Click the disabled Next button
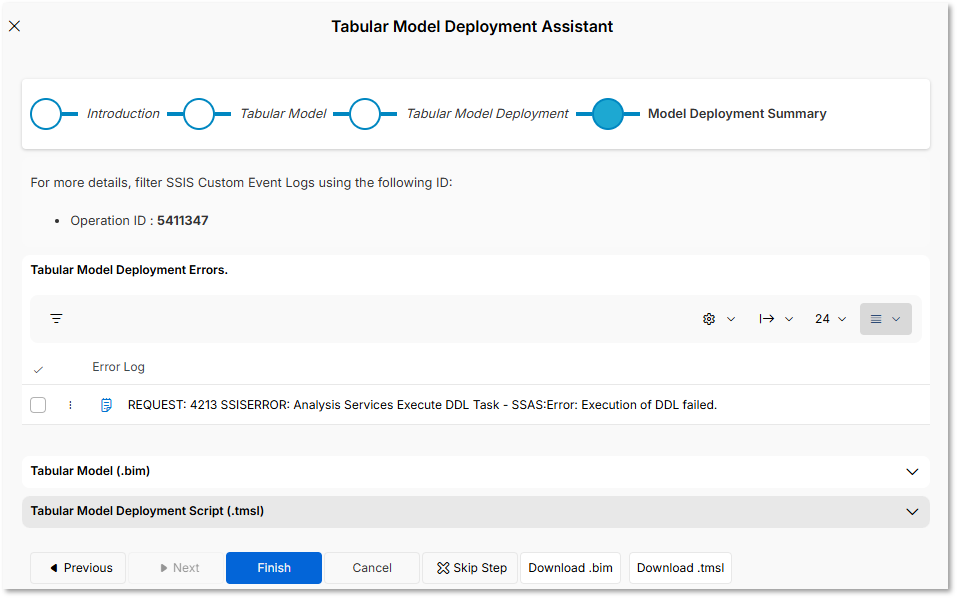The height and width of the screenshot is (598, 957). click(176, 568)
